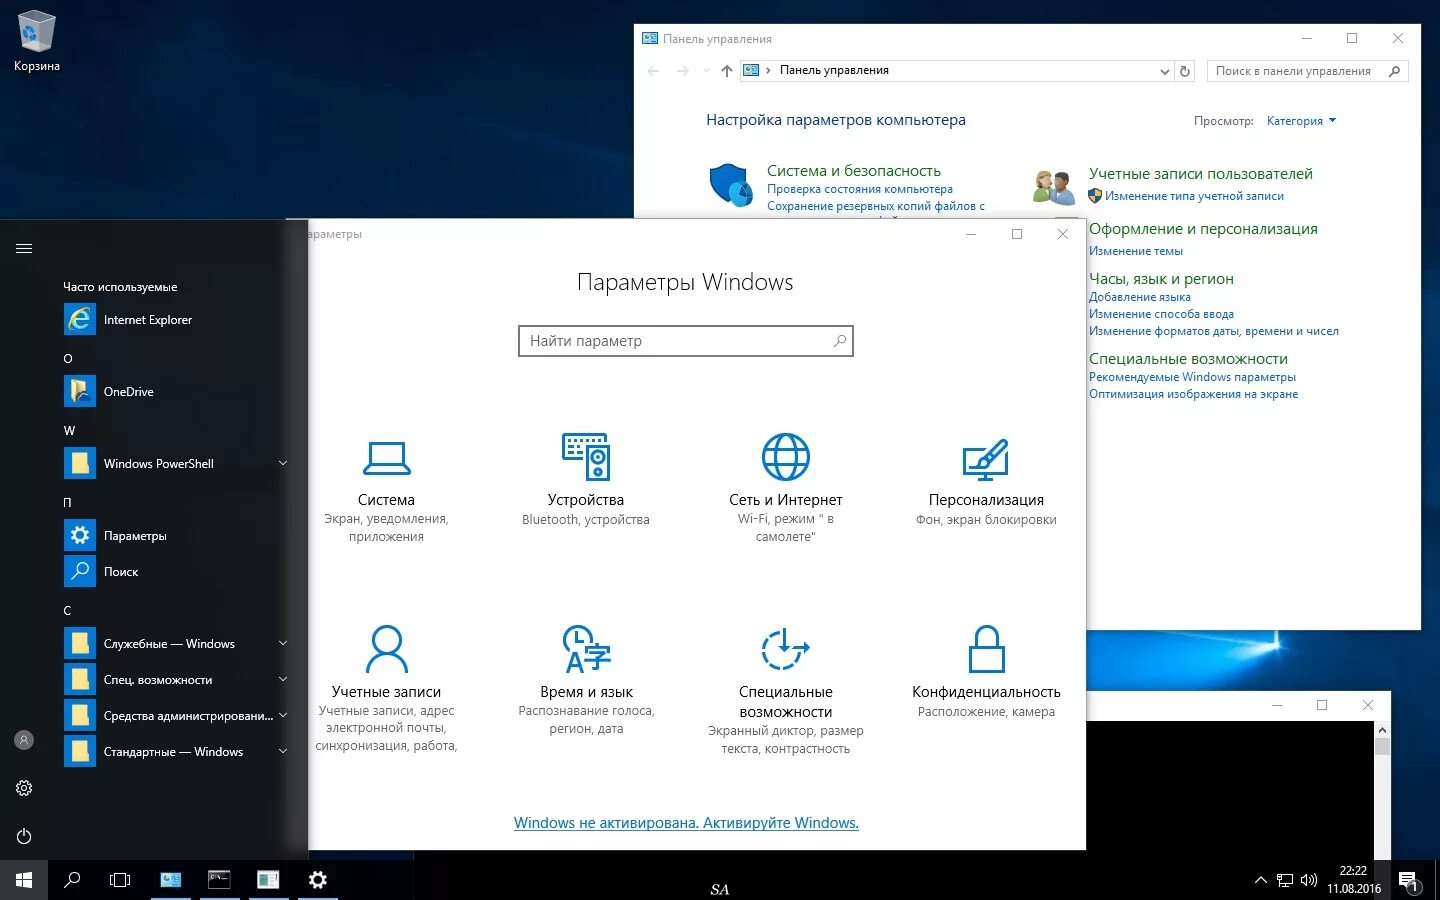
Task: Click Изменение типа учетной записи link
Action: pyautogui.click(x=1194, y=196)
